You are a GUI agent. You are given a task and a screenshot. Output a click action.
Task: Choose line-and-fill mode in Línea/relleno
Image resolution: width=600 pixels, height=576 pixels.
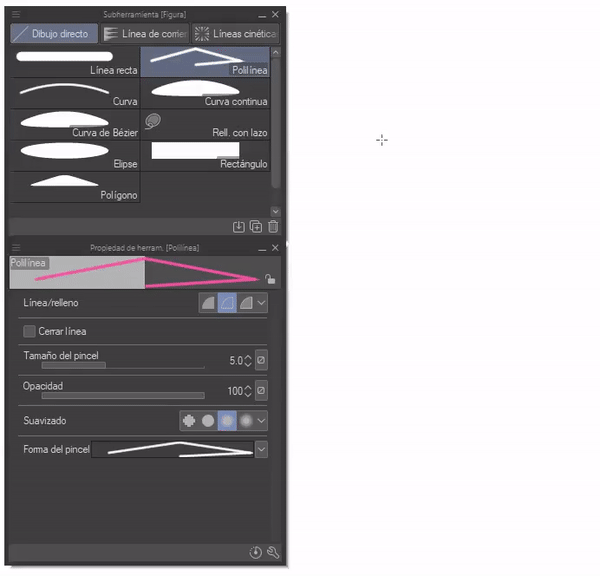click(246, 303)
